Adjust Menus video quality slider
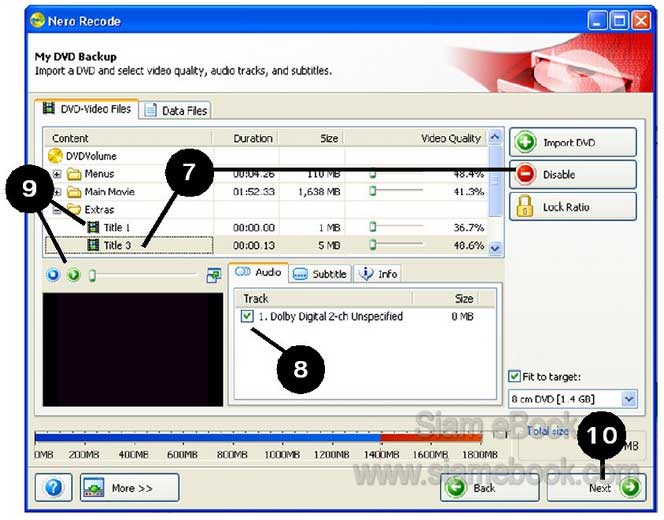664x520 pixels. [x=372, y=174]
